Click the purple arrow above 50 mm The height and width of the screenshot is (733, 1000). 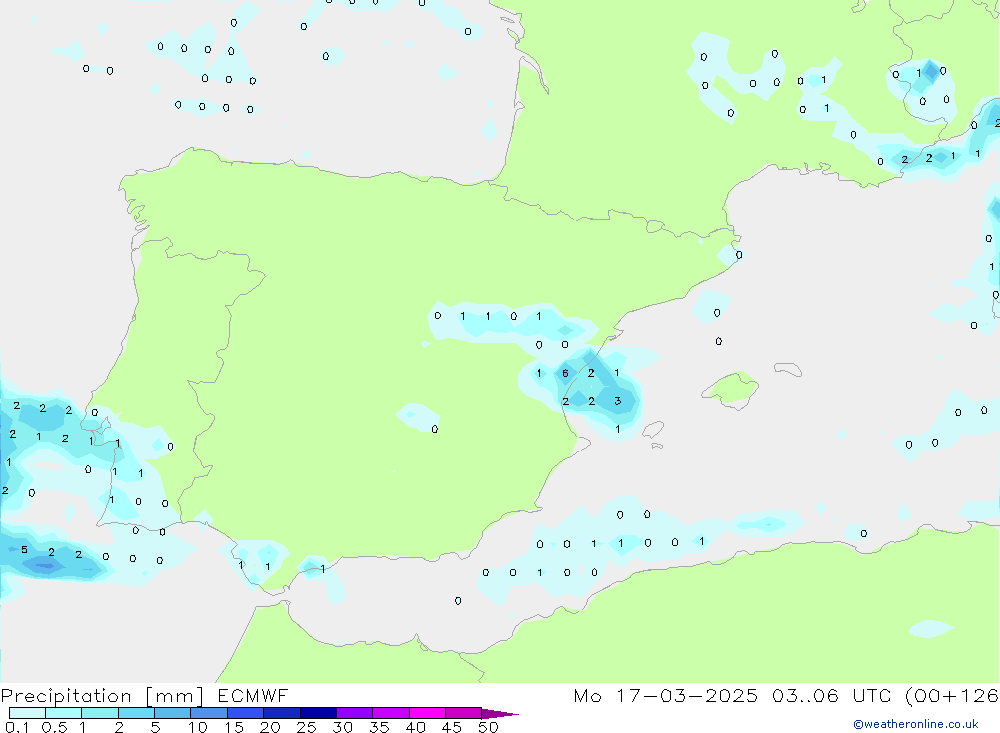[500, 714]
